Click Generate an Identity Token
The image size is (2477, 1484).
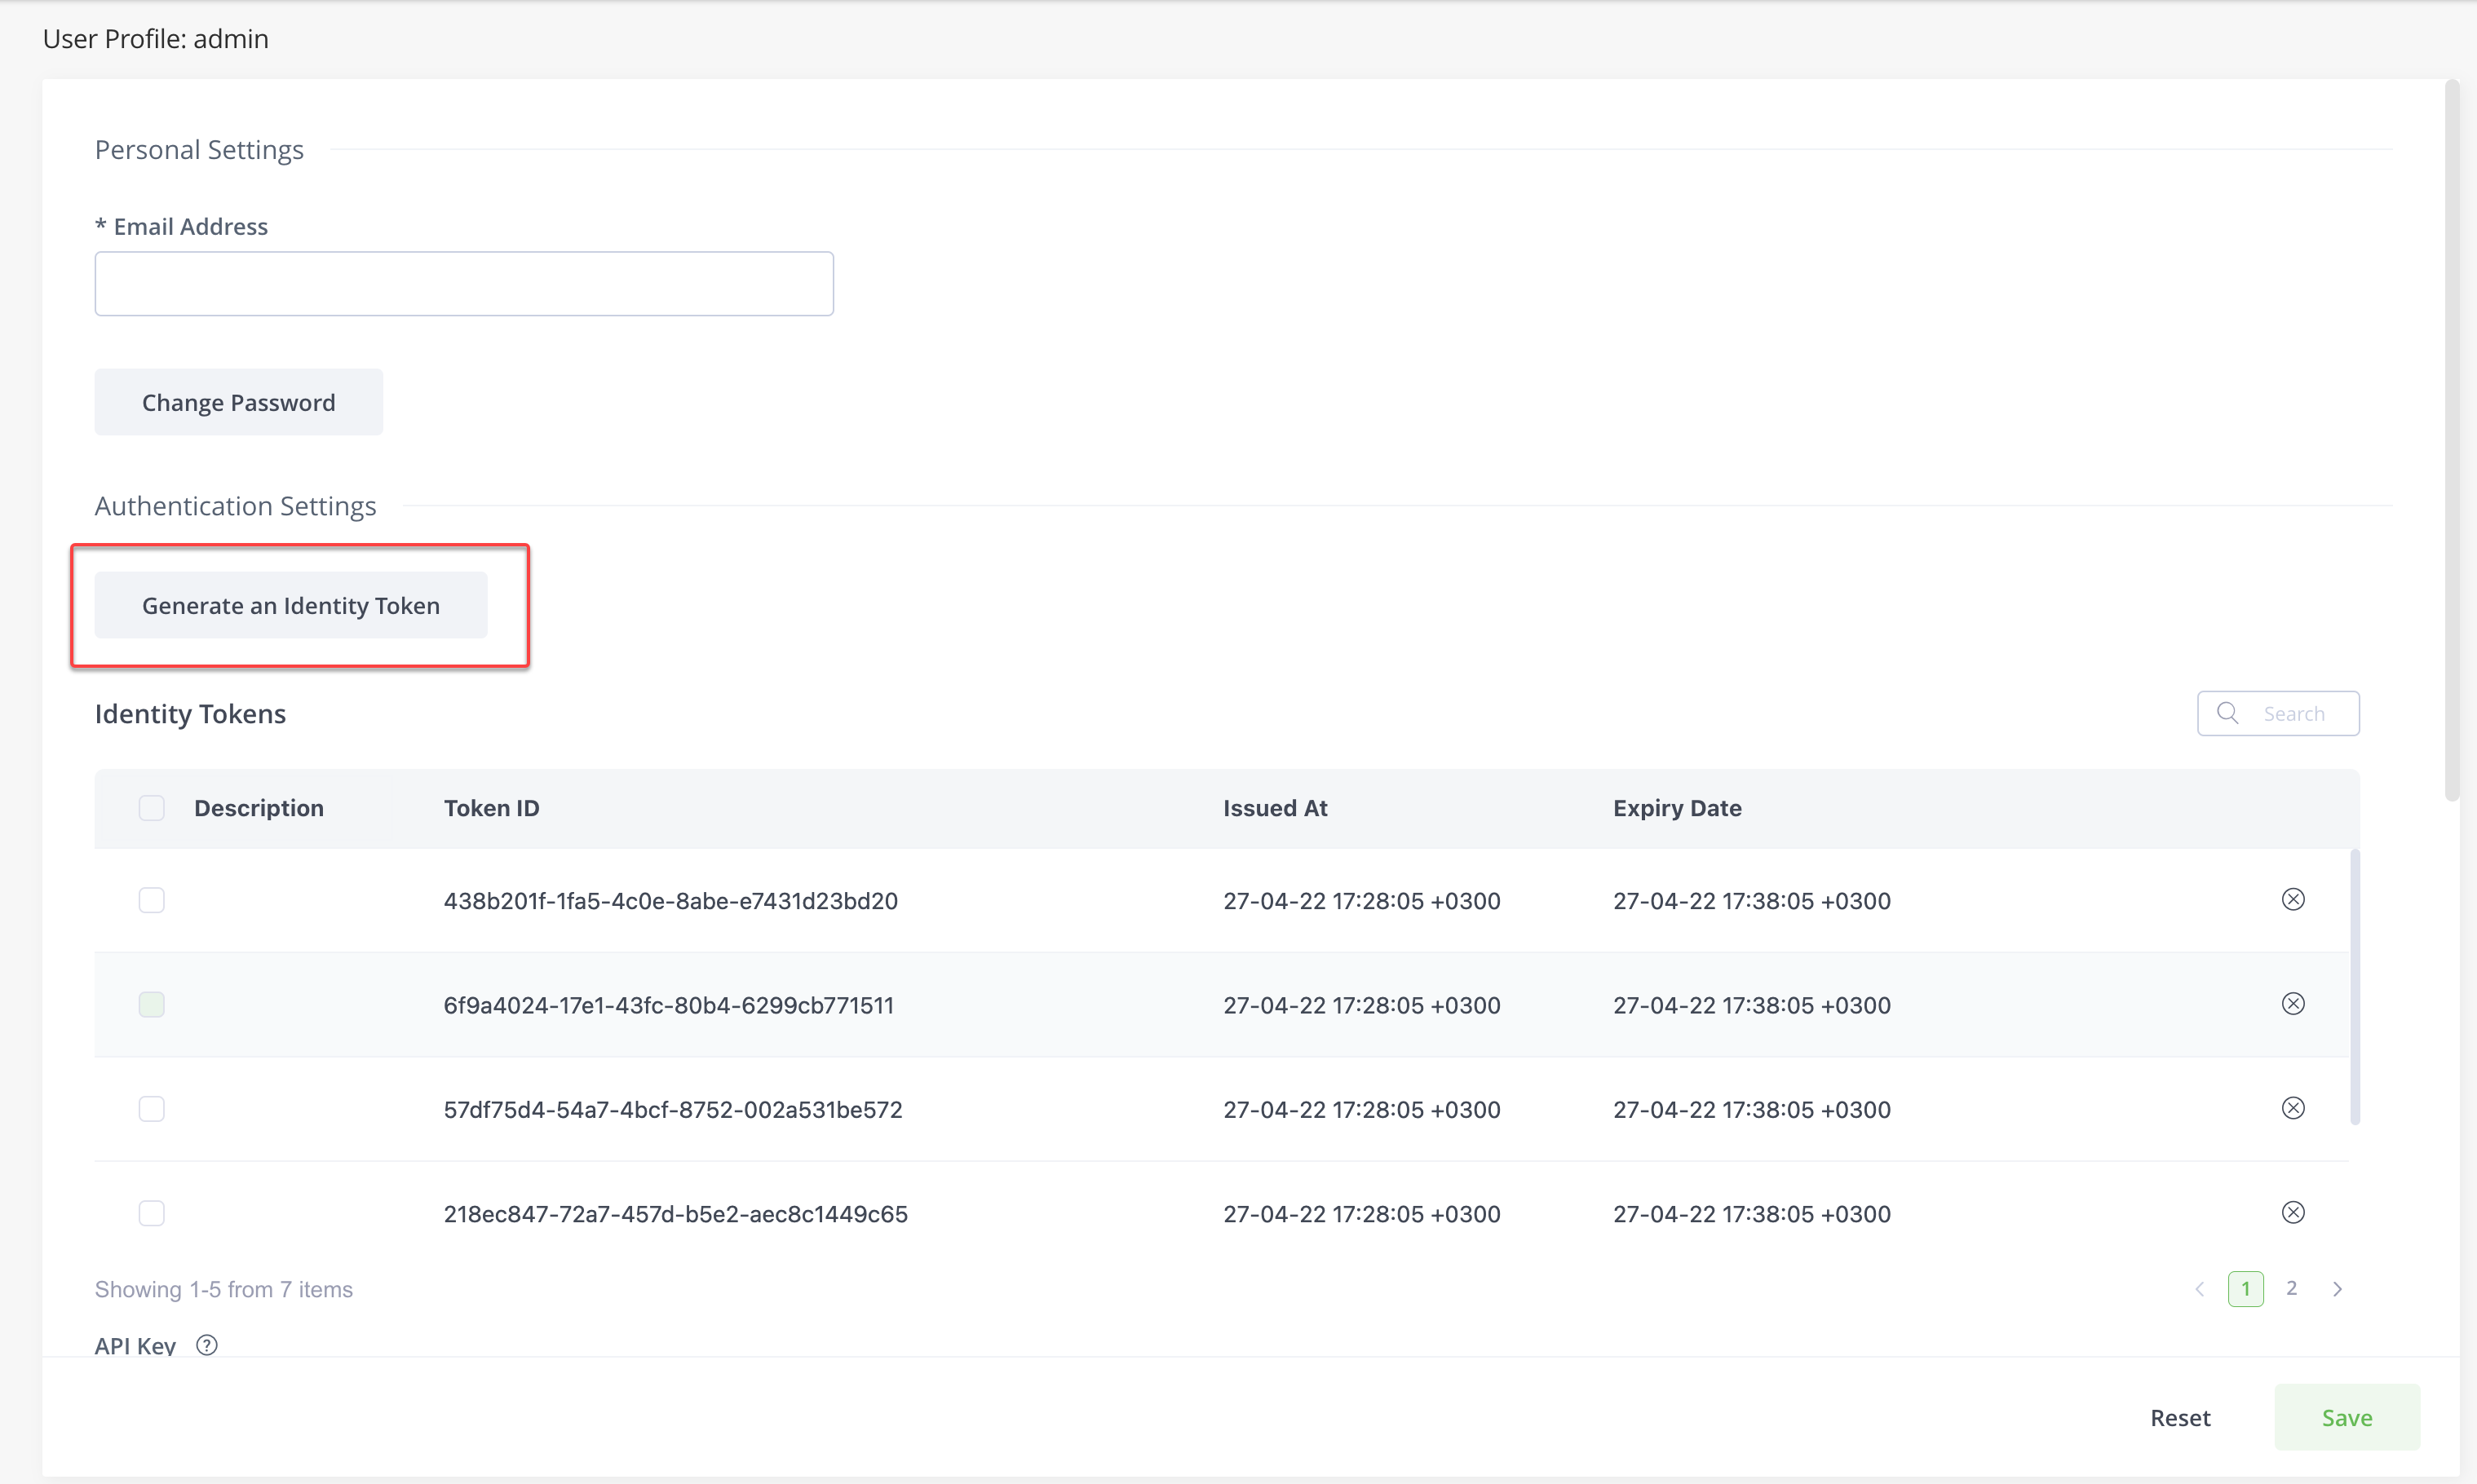point(290,605)
